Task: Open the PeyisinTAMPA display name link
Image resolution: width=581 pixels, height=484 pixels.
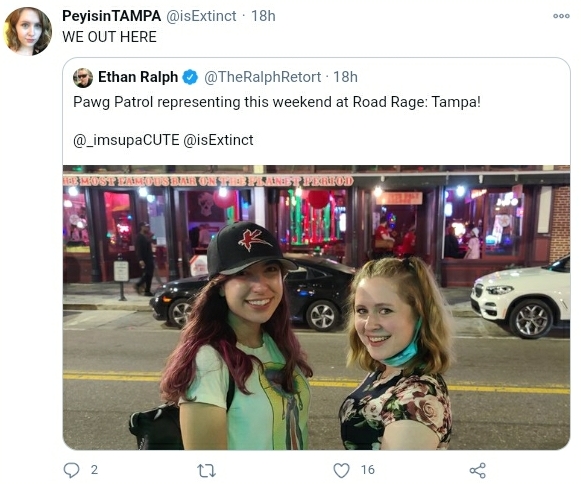Action: click(112, 16)
